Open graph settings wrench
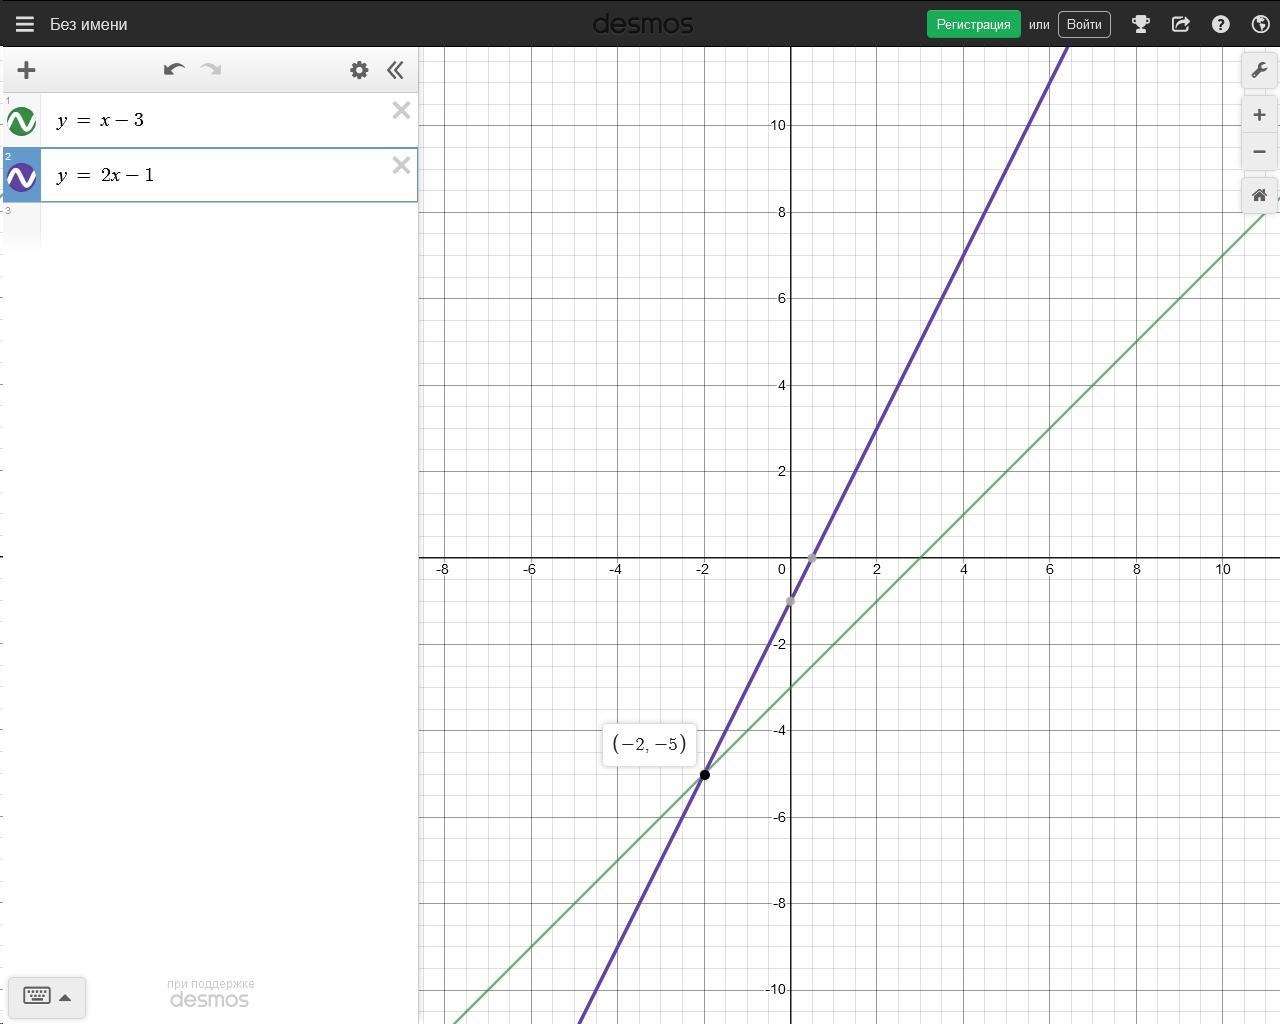Viewport: 1288px width, 1024px height. pyautogui.click(x=1259, y=70)
